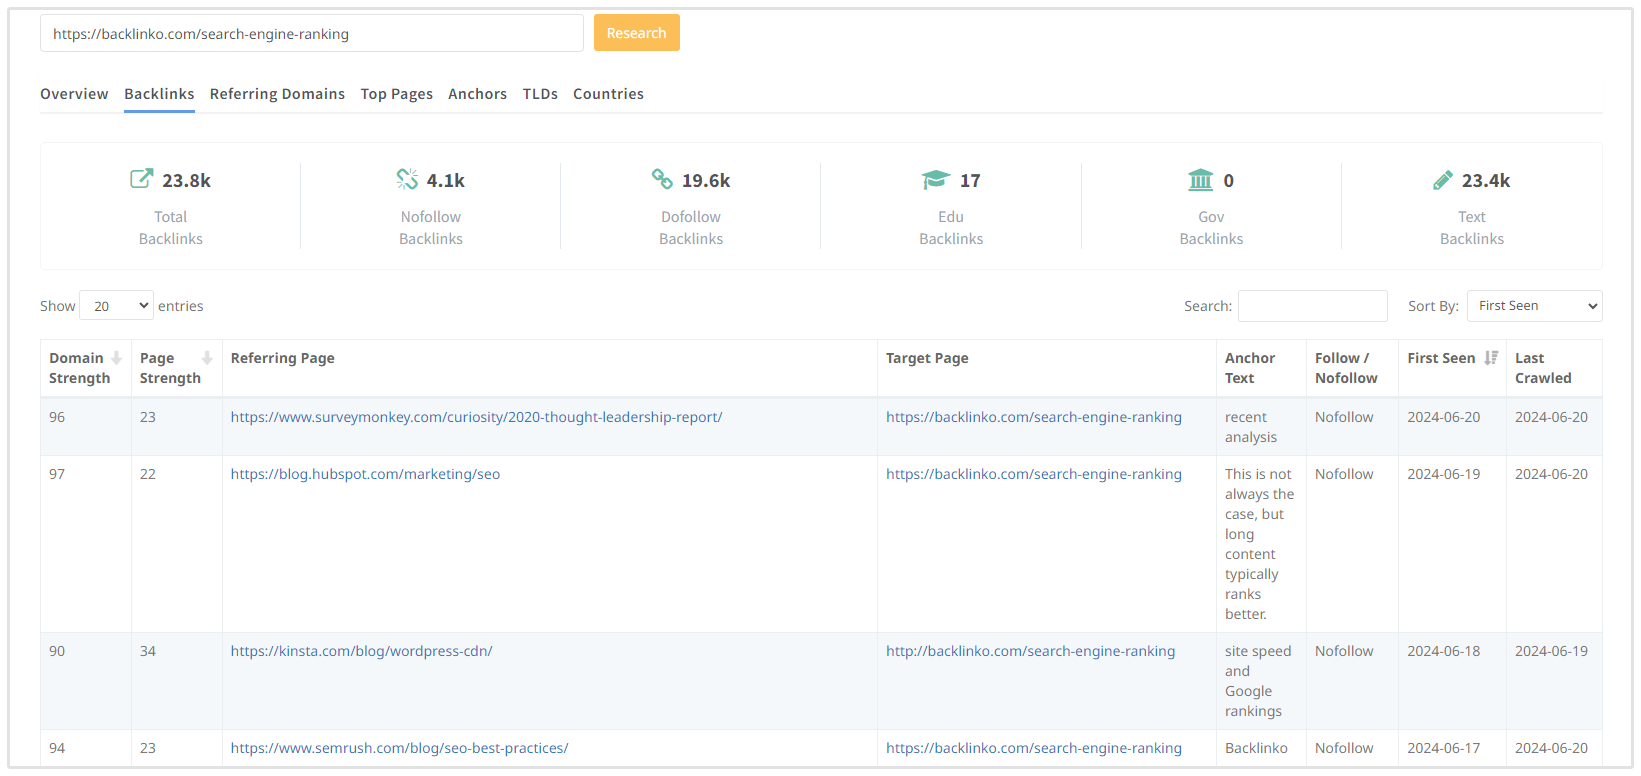Click the Dofollow Backlinks chain icon
This screenshot has width=1641, height=776.
pyautogui.click(x=662, y=179)
